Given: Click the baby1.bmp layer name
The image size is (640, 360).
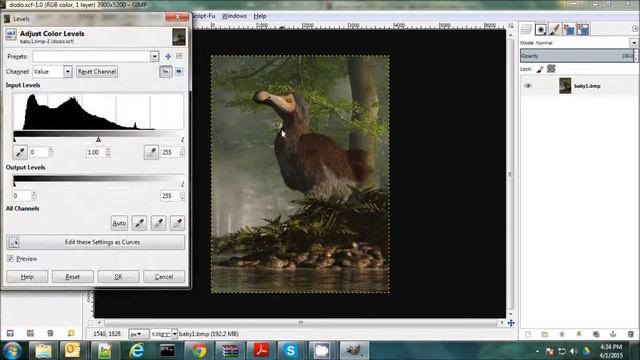Looking at the screenshot, I should pyautogui.click(x=587, y=86).
